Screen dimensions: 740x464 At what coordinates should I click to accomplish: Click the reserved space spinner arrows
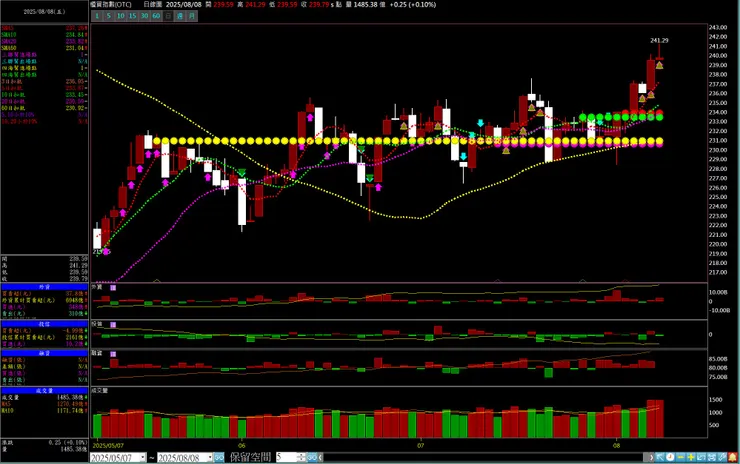[302, 457]
